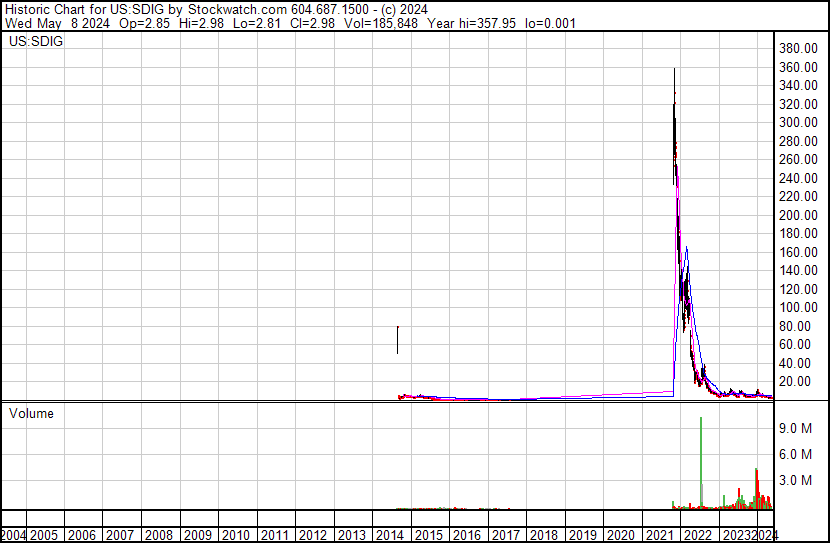
Task: Click the 2021 year label
Action: point(660,535)
